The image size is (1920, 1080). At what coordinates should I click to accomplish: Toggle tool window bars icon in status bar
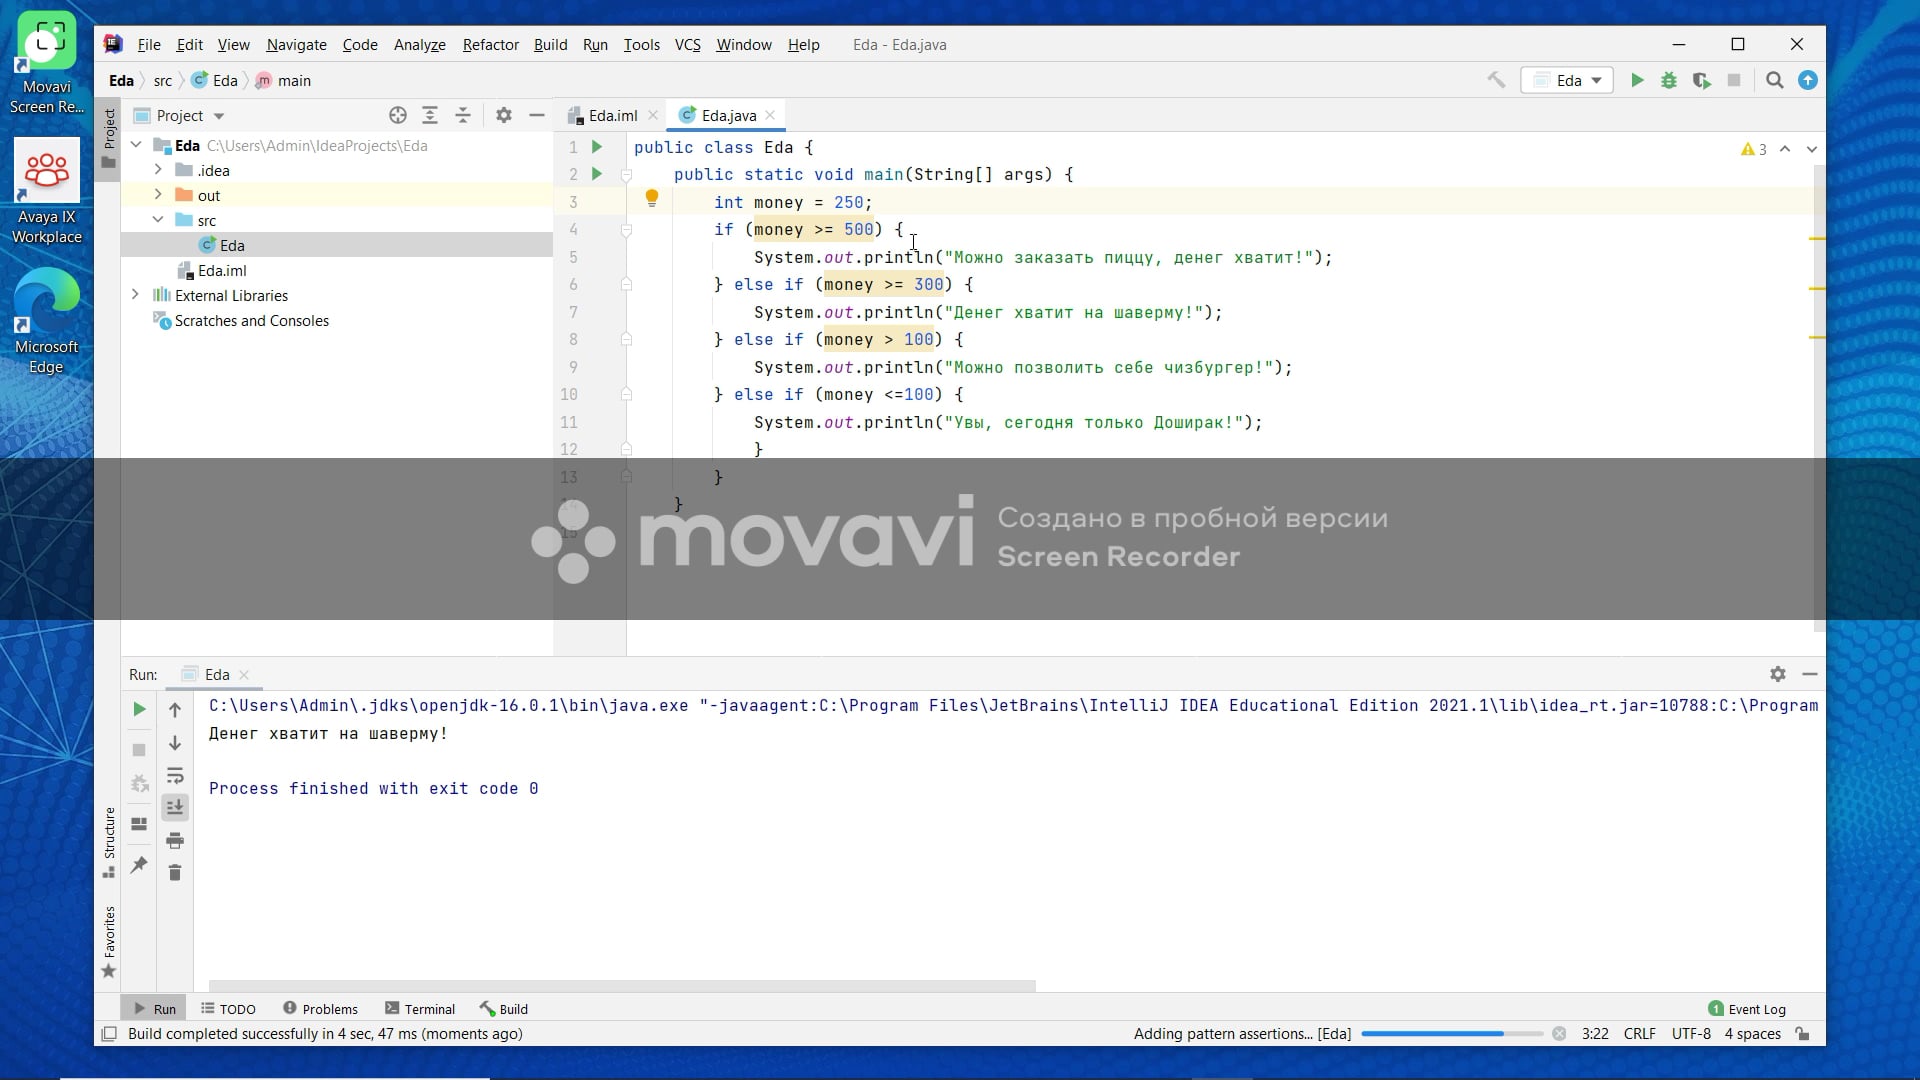(110, 1033)
